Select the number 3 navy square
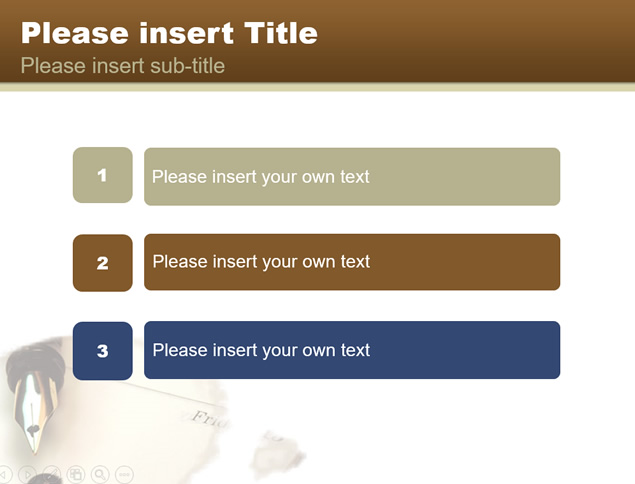Screen dimensions: 635x484 102,351
